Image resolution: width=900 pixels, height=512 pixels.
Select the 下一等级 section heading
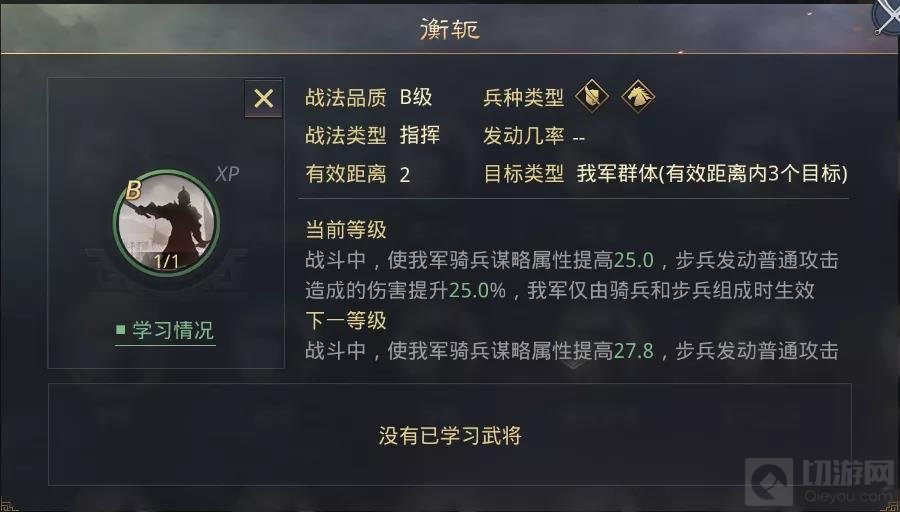click(x=345, y=321)
